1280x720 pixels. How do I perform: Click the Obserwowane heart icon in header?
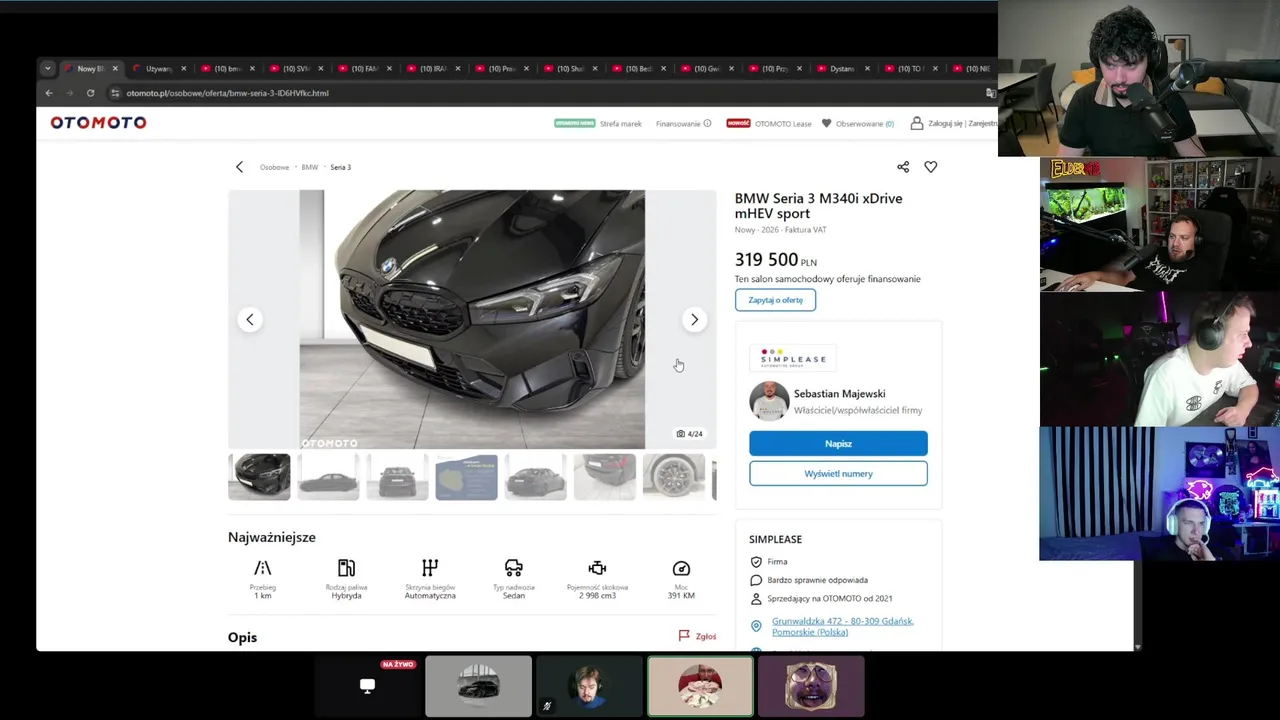tap(826, 123)
